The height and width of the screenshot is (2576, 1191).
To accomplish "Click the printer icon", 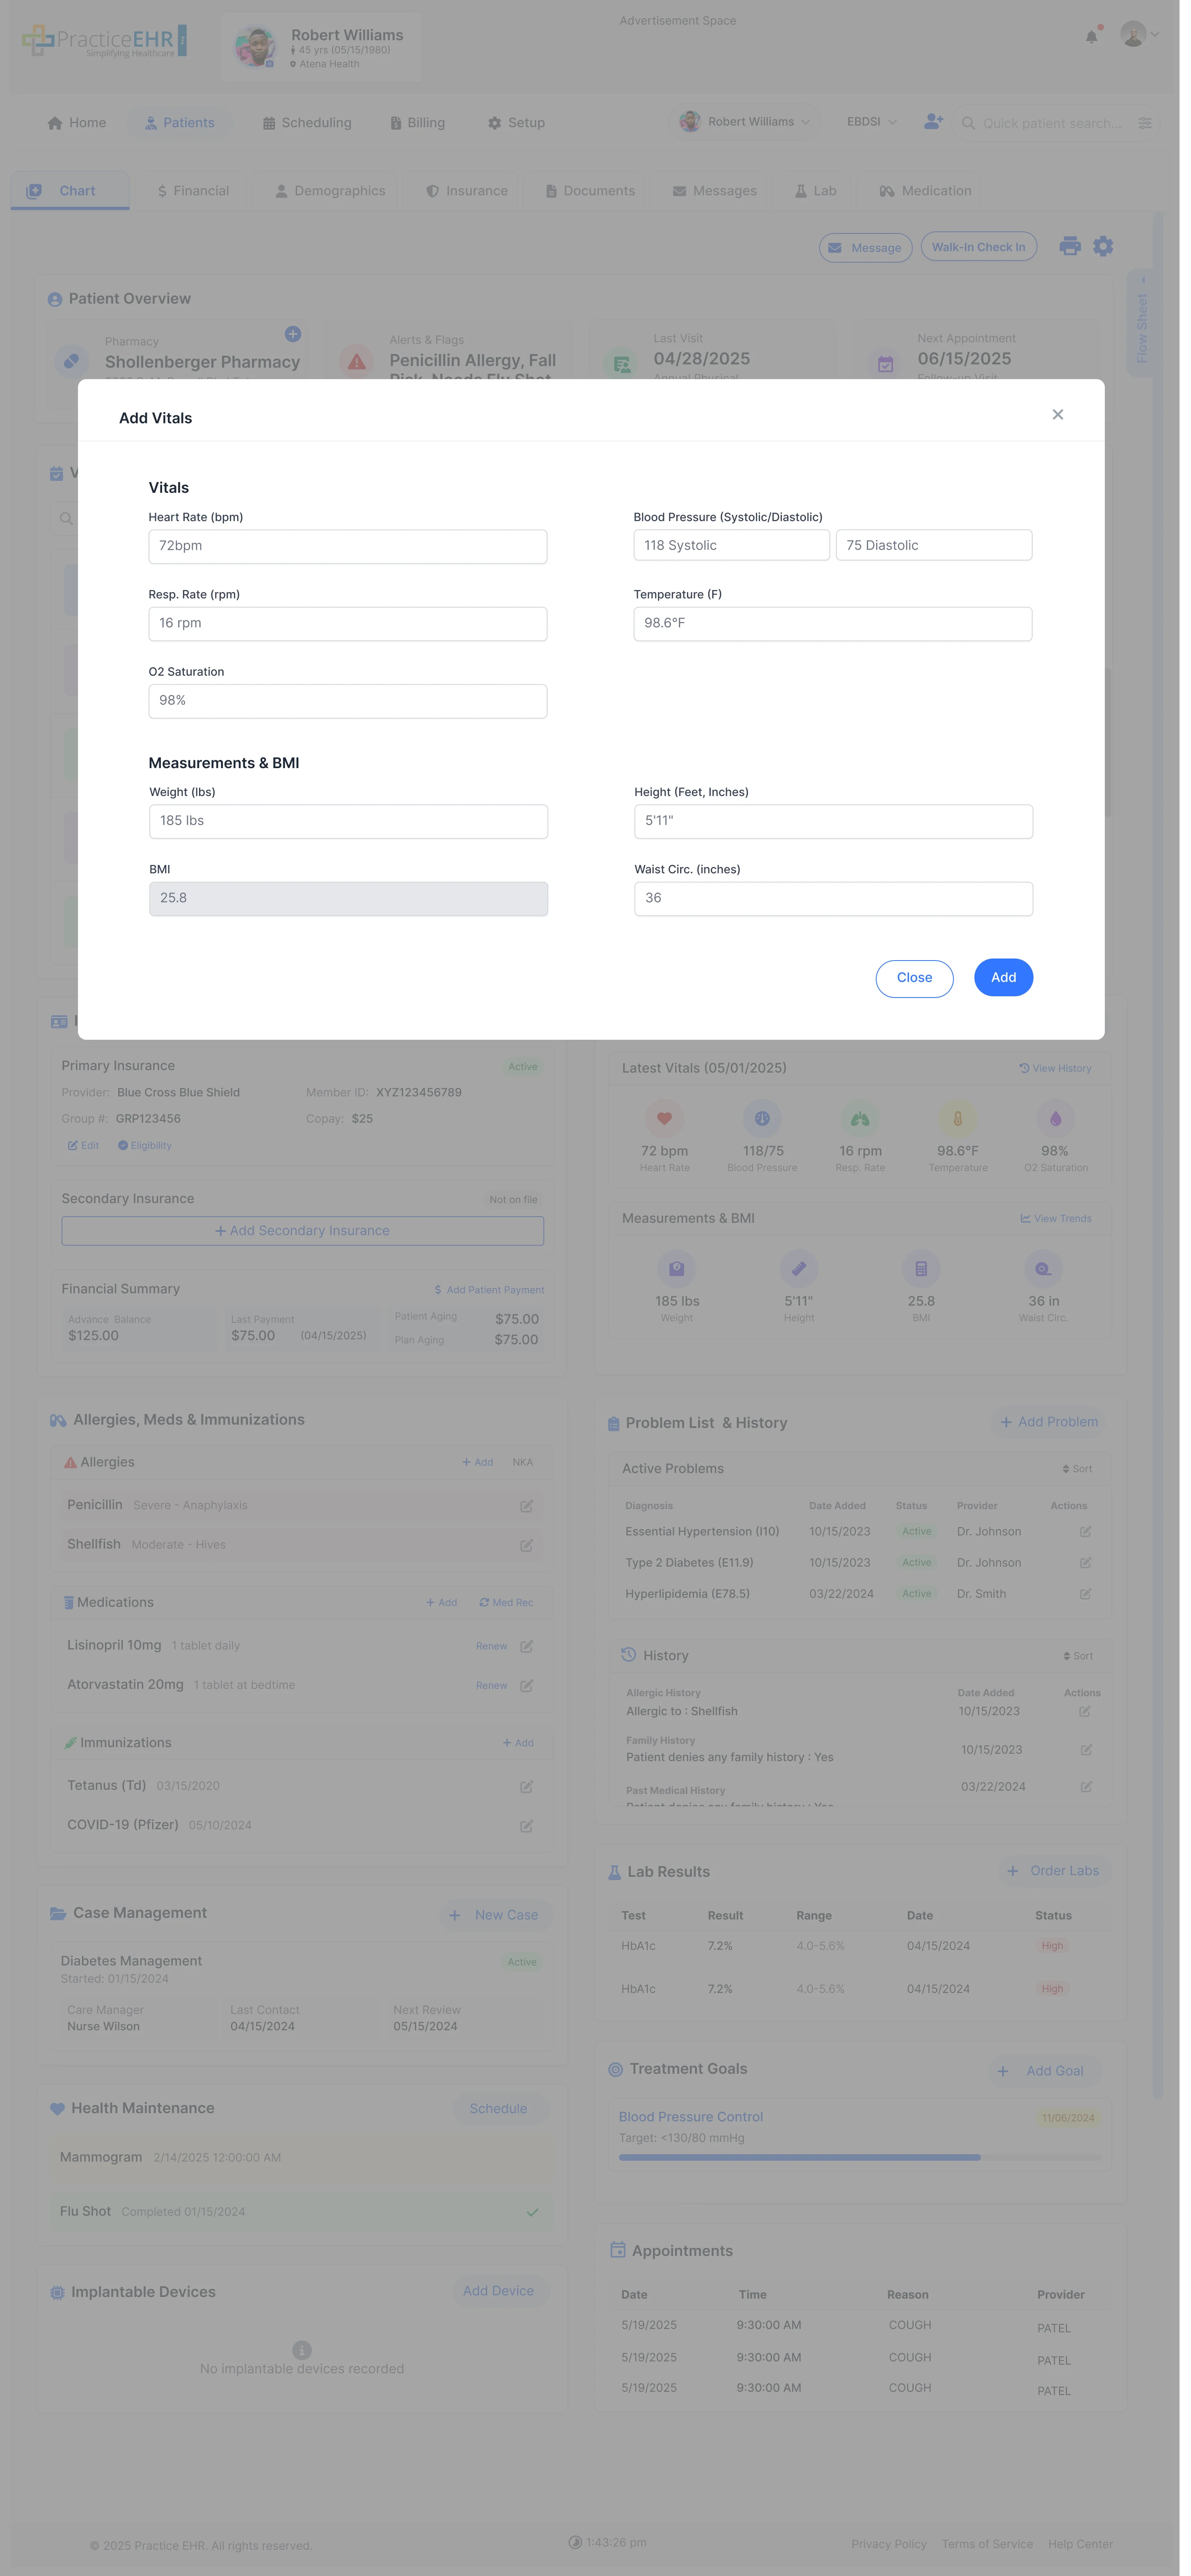I will (x=1069, y=246).
